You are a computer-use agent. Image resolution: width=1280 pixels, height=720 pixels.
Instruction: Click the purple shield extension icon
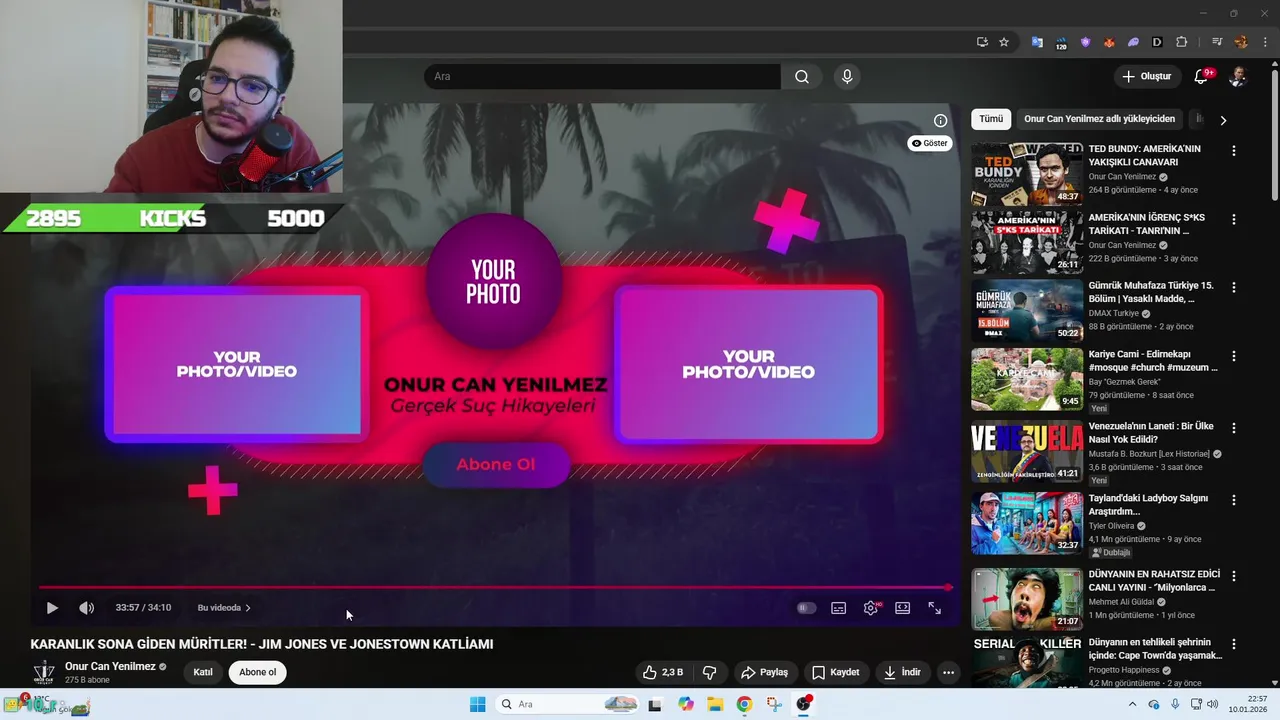(x=1085, y=42)
